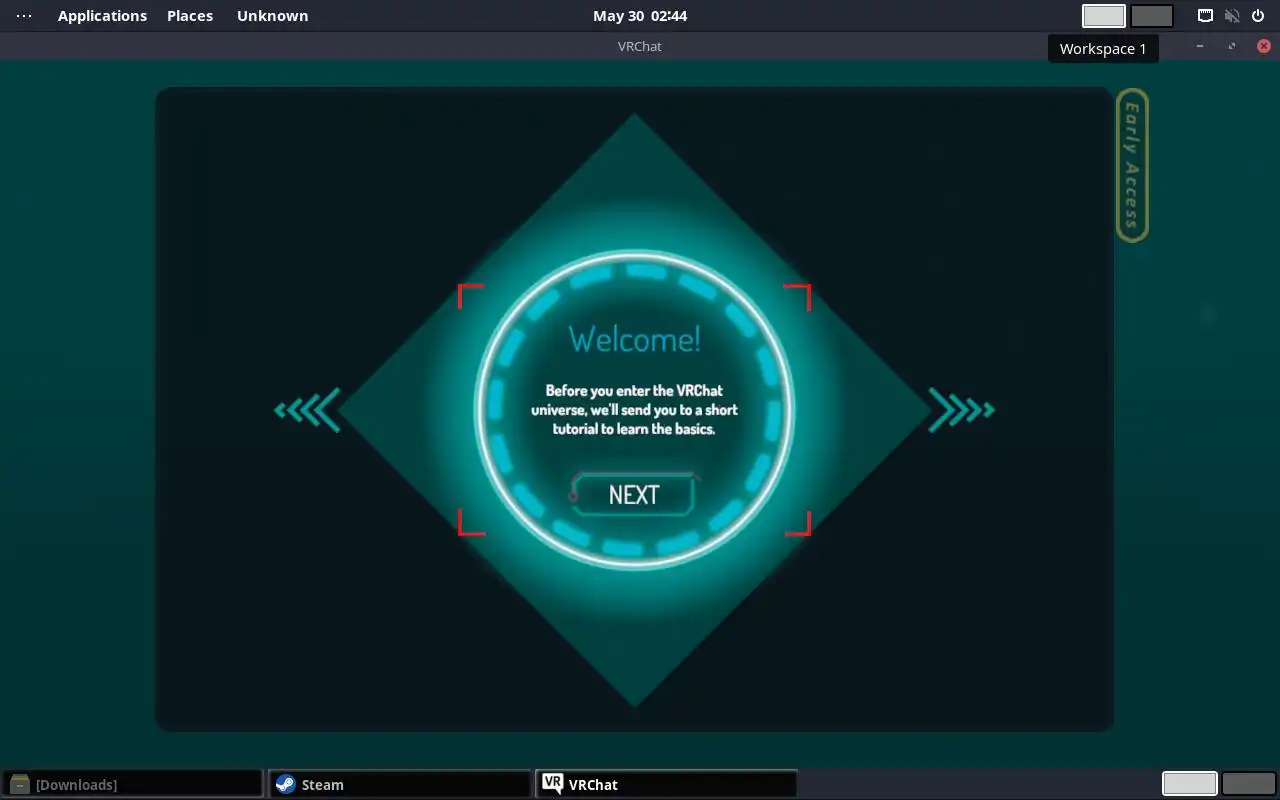Open the Applications menu
This screenshot has height=800, width=1280.
(102, 16)
